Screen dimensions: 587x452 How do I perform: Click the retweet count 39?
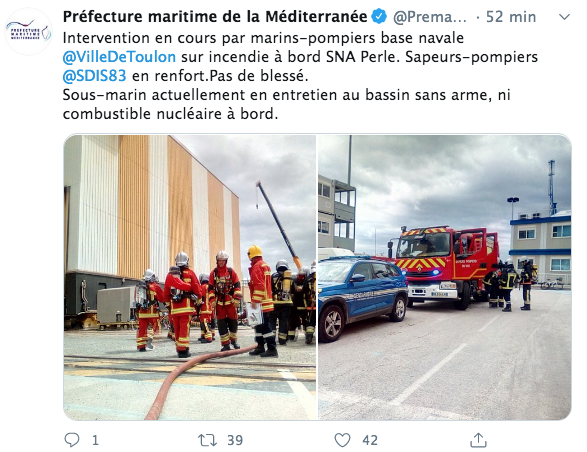(235, 440)
